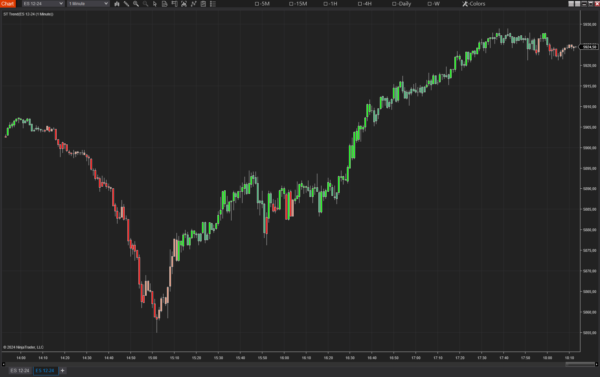Image resolution: width=600 pixels, height=377 pixels.
Task: Toggle the 15M timeframe checkbox
Action: [x=291, y=4]
